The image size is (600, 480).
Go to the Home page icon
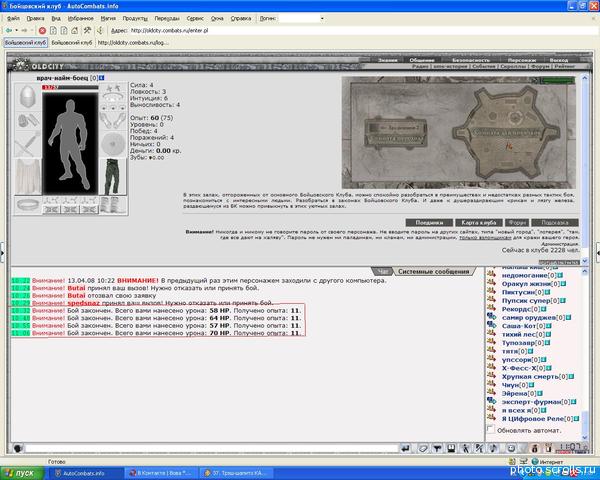tap(75, 30)
